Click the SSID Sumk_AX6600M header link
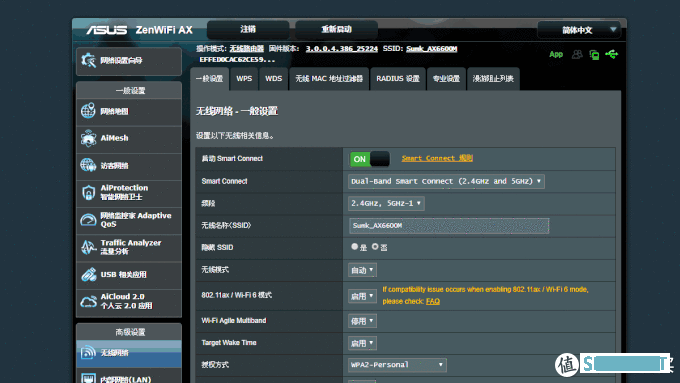The width and height of the screenshot is (680, 383). [432, 49]
